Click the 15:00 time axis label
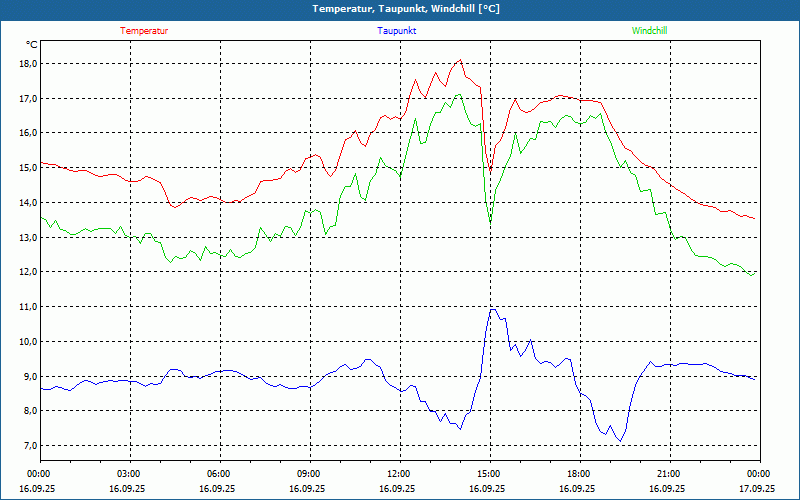Screen dimensions: 800x500 coord(489,474)
